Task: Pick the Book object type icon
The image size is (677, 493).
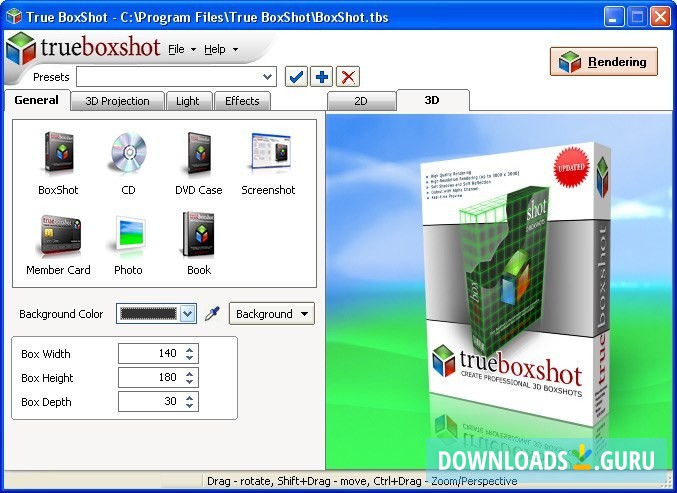Action: 199,234
